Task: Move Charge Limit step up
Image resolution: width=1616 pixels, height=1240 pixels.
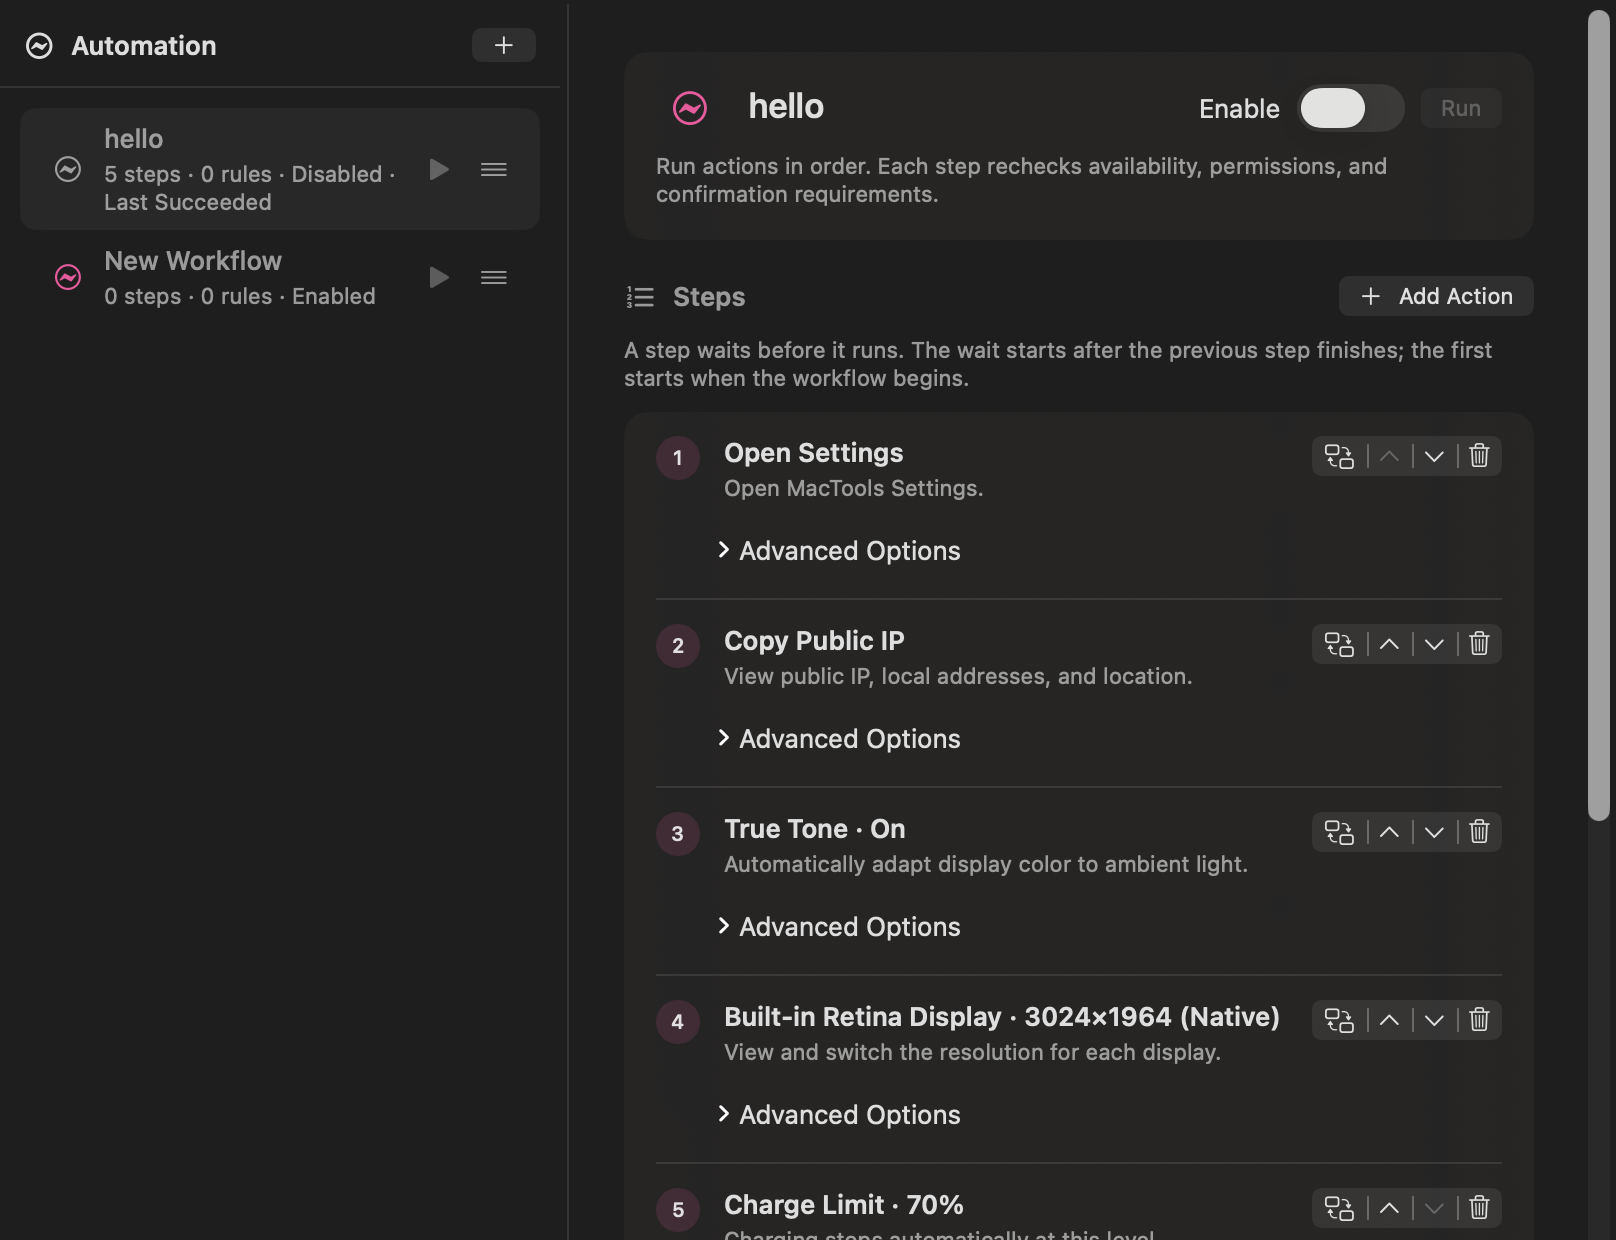Action: point(1389,1208)
